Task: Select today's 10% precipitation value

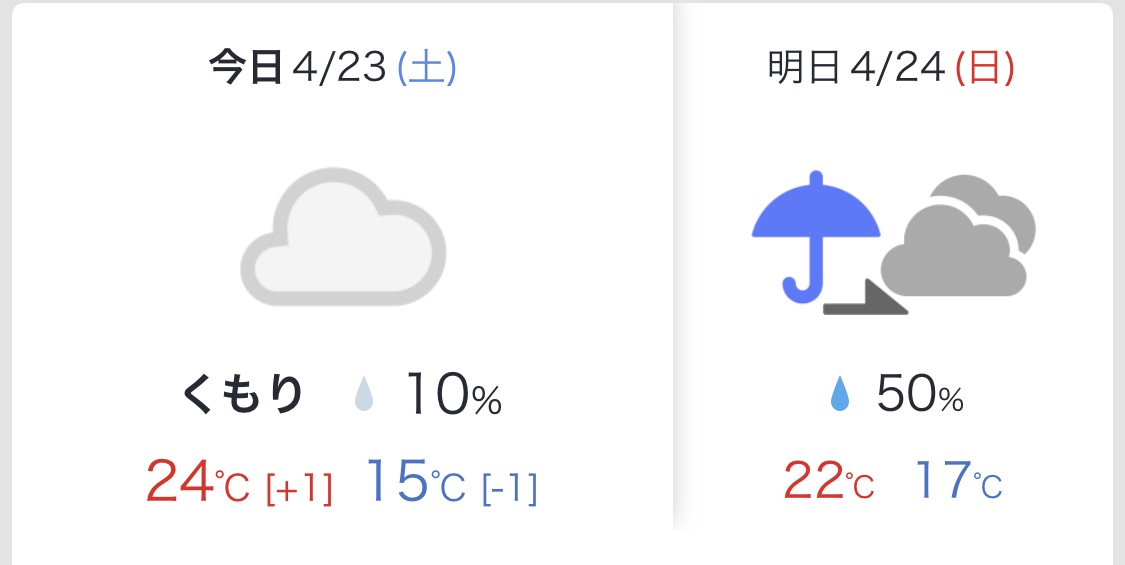Action: pyautogui.click(x=453, y=394)
